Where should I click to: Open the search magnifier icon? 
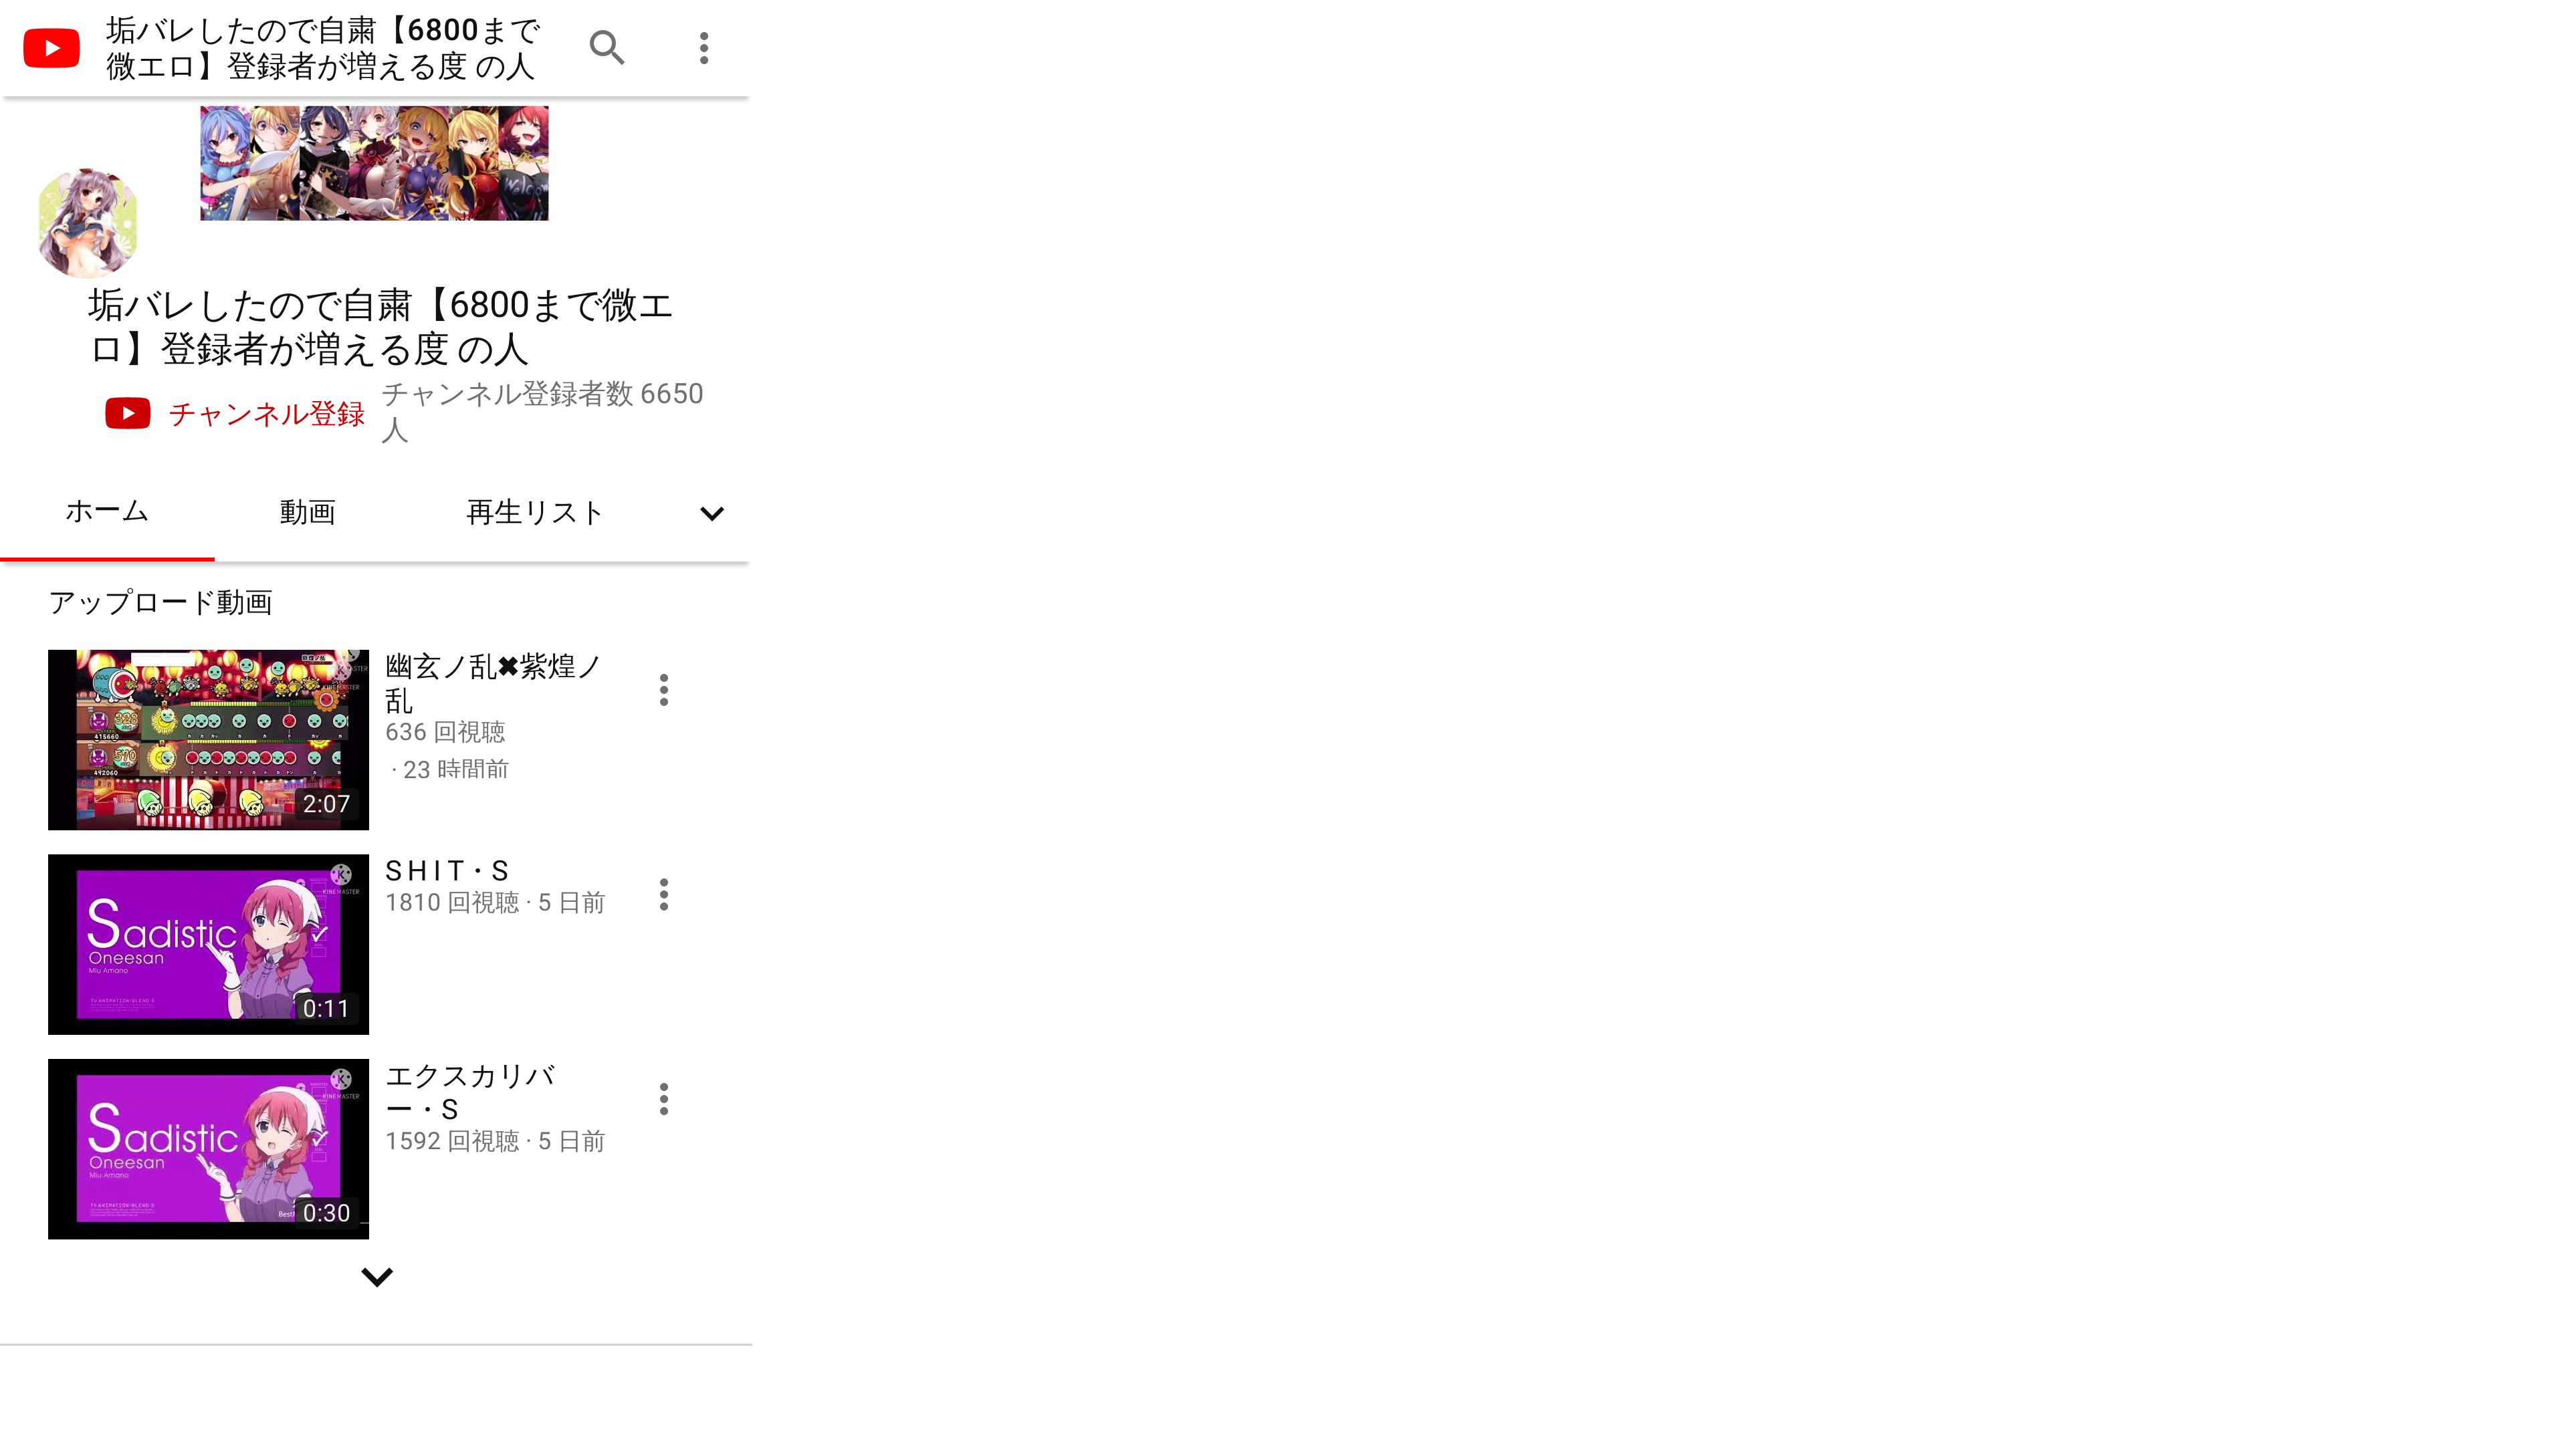click(607, 47)
